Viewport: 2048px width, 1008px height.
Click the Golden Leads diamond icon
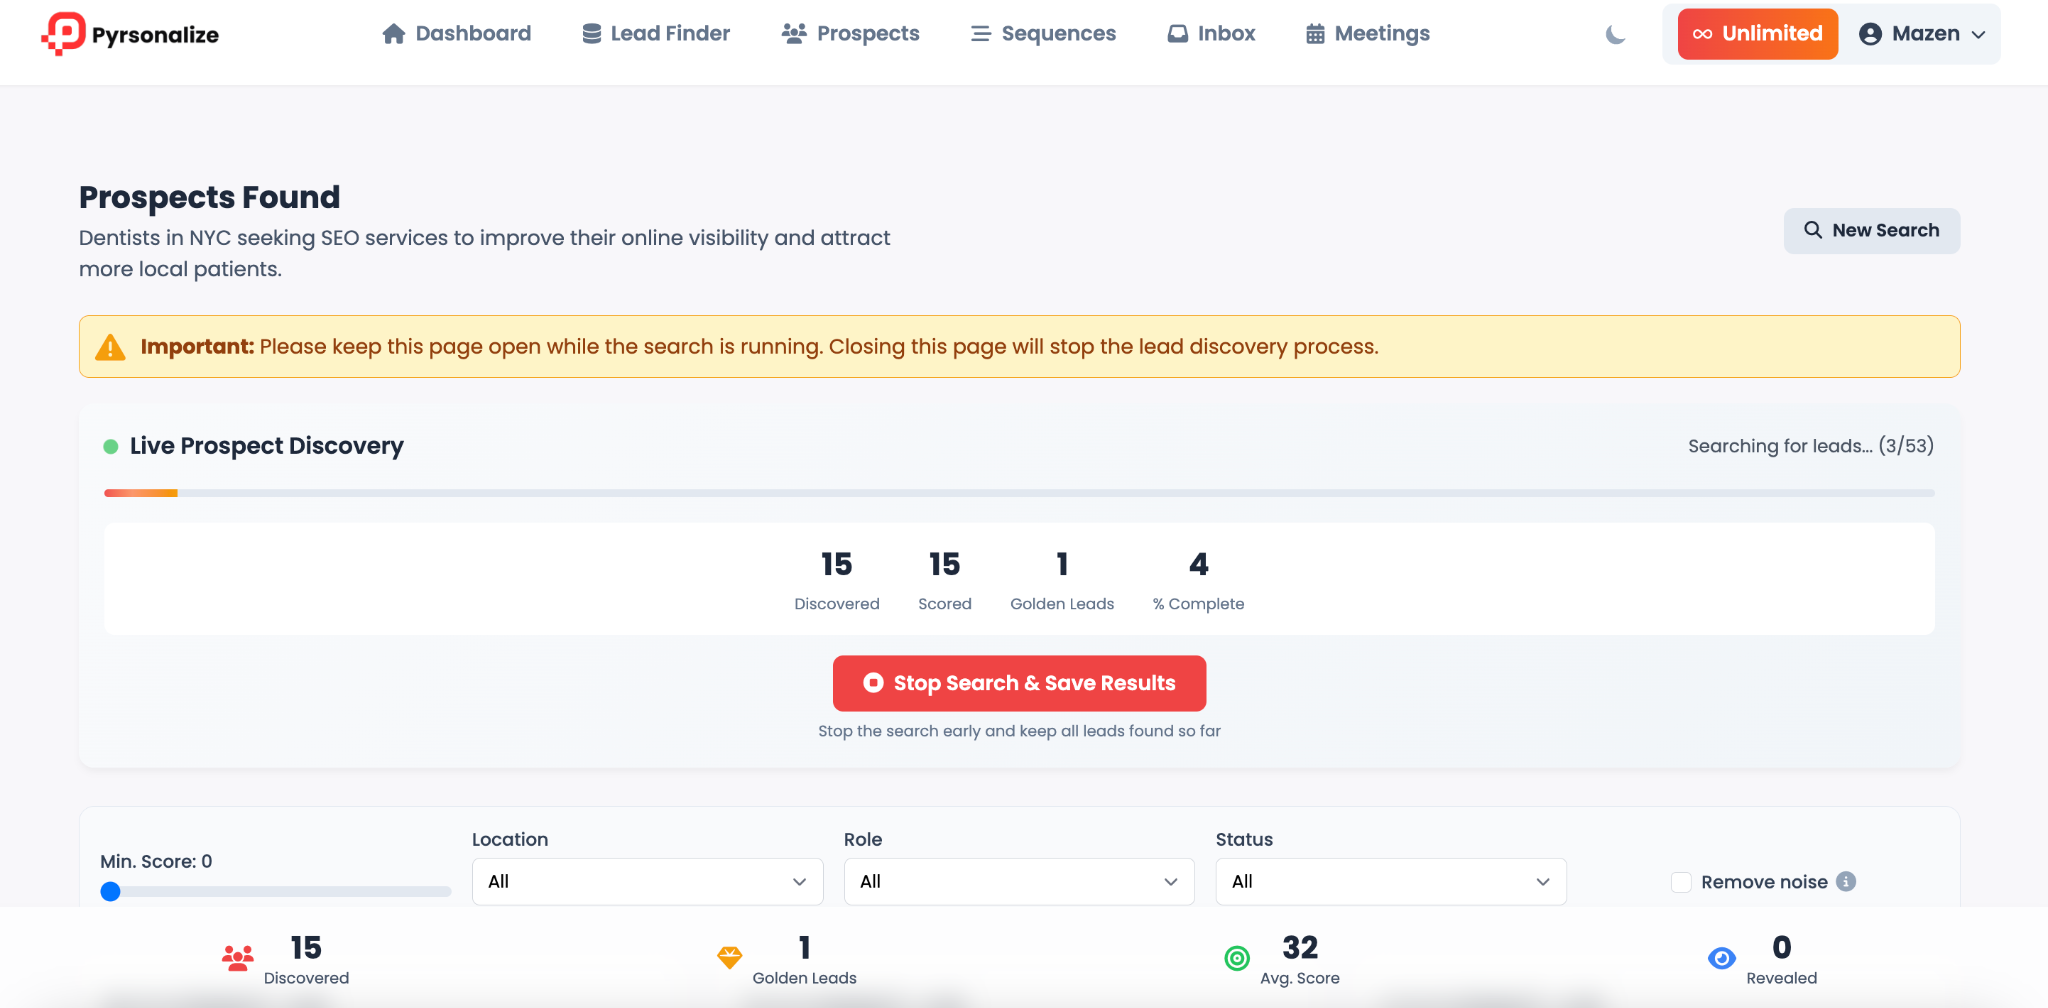click(x=730, y=957)
